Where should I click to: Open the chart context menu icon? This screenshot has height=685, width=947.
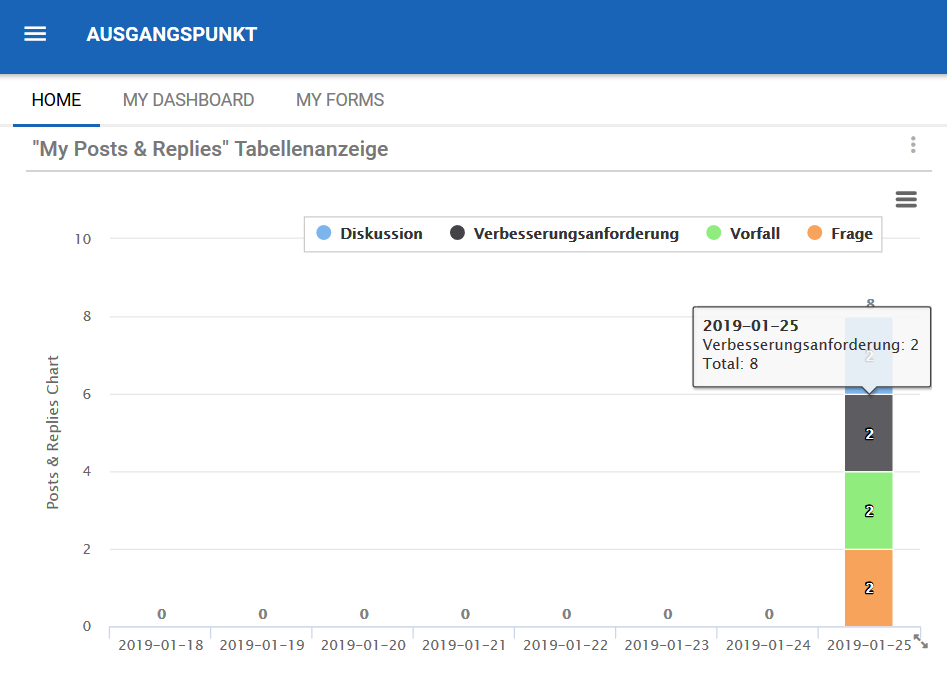point(906,199)
